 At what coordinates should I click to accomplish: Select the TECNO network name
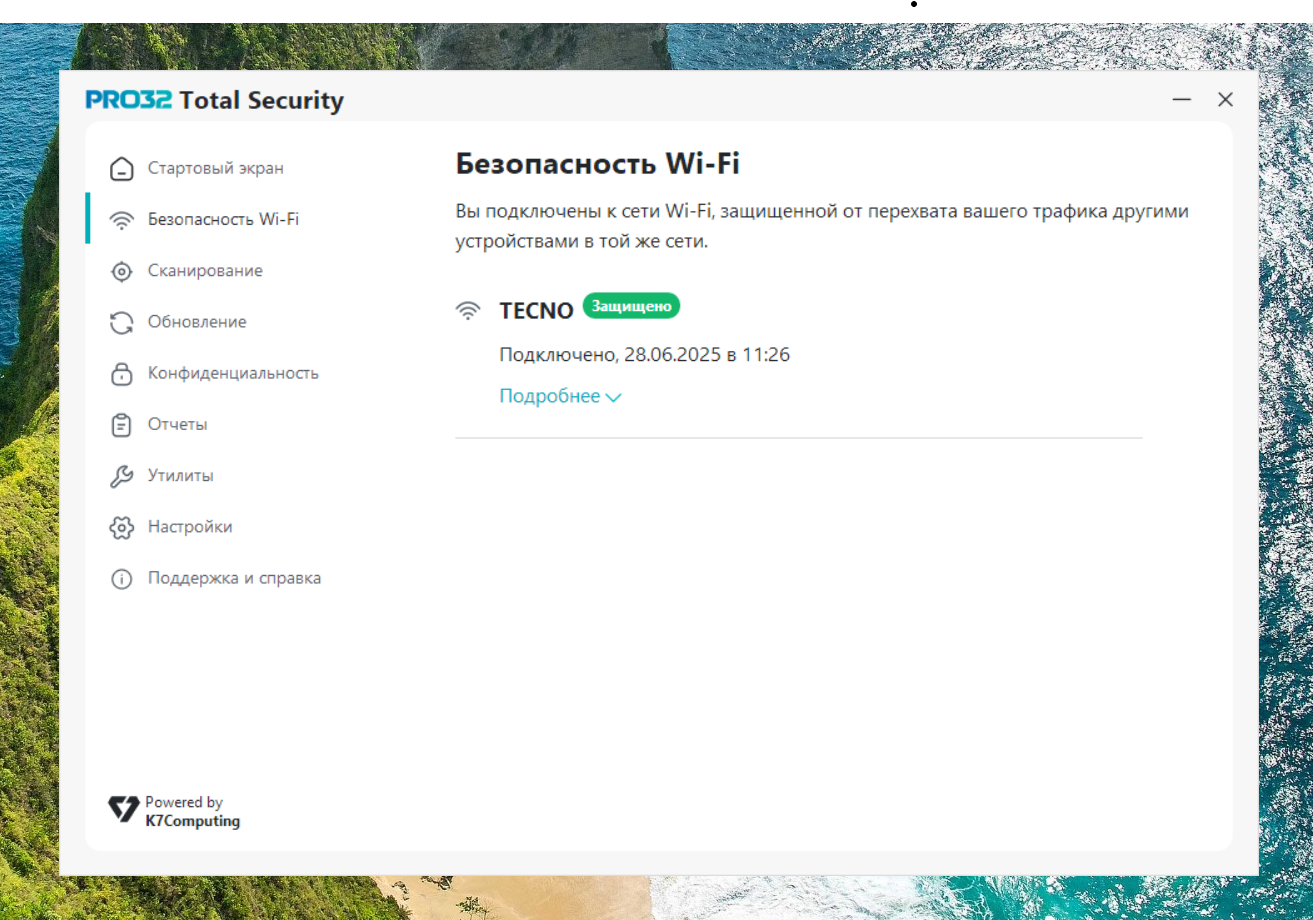click(536, 311)
